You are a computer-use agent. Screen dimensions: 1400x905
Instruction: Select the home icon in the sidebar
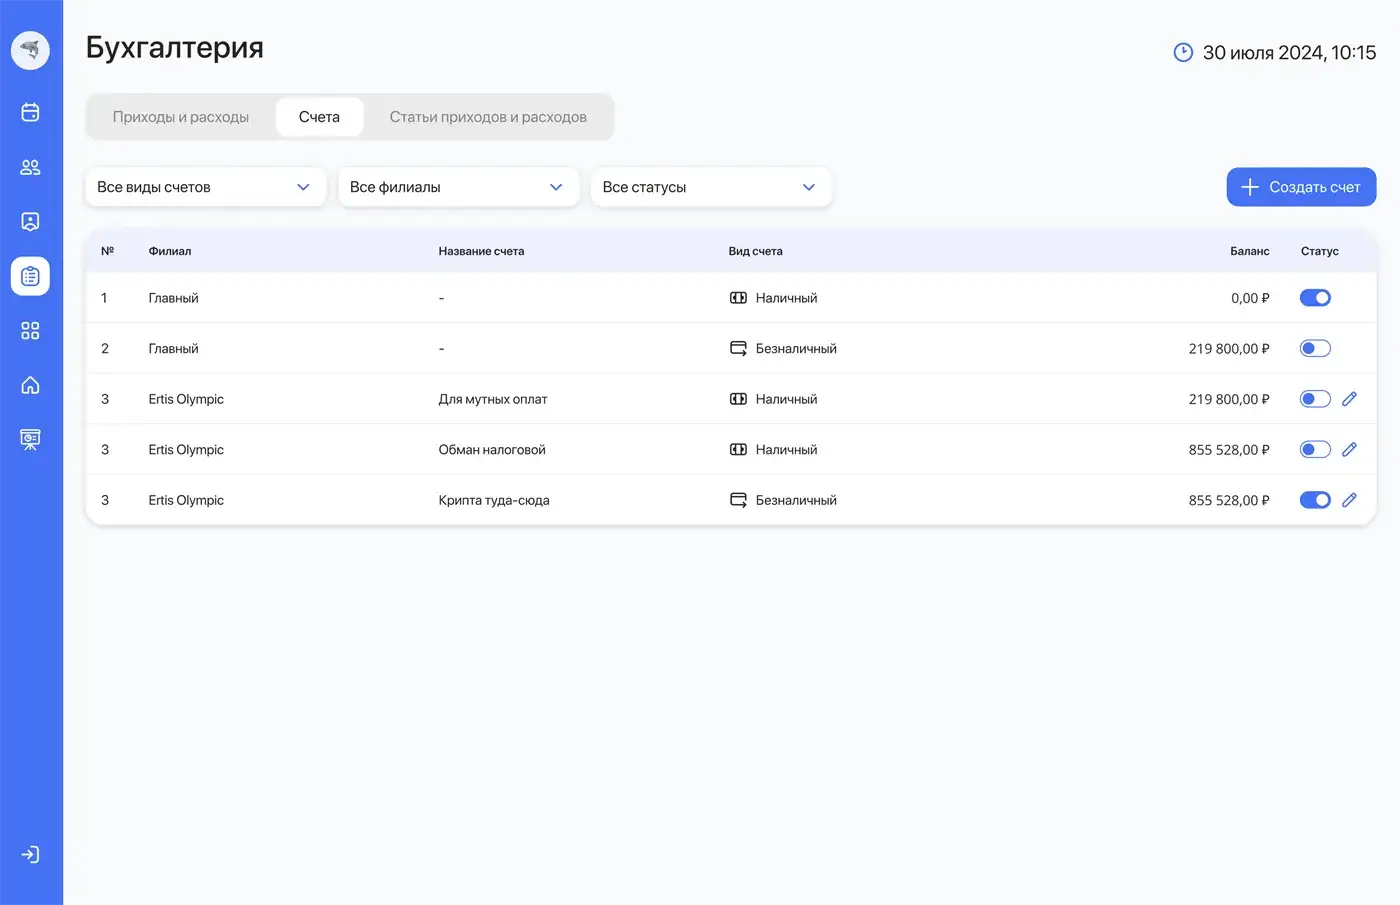(x=29, y=384)
